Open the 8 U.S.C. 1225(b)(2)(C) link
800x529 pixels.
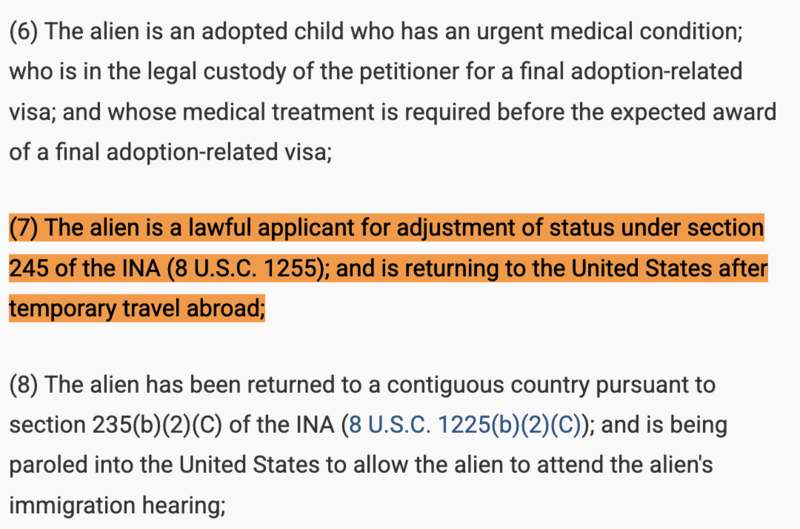464,425
